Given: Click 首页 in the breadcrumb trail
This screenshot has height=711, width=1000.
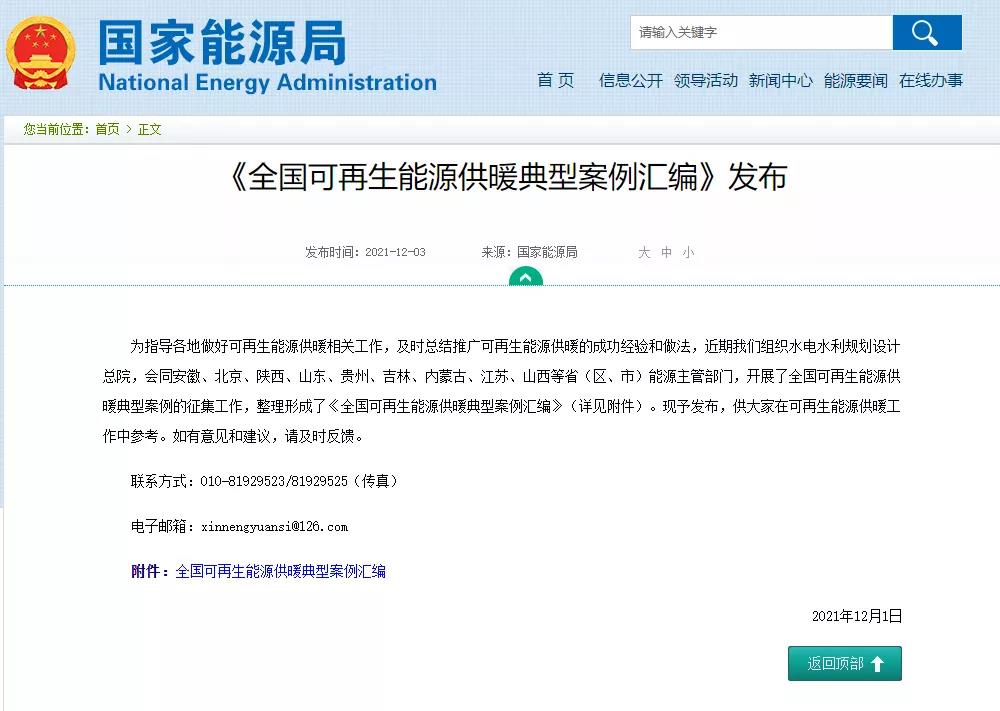Looking at the screenshot, I should (x=107, y=129).
